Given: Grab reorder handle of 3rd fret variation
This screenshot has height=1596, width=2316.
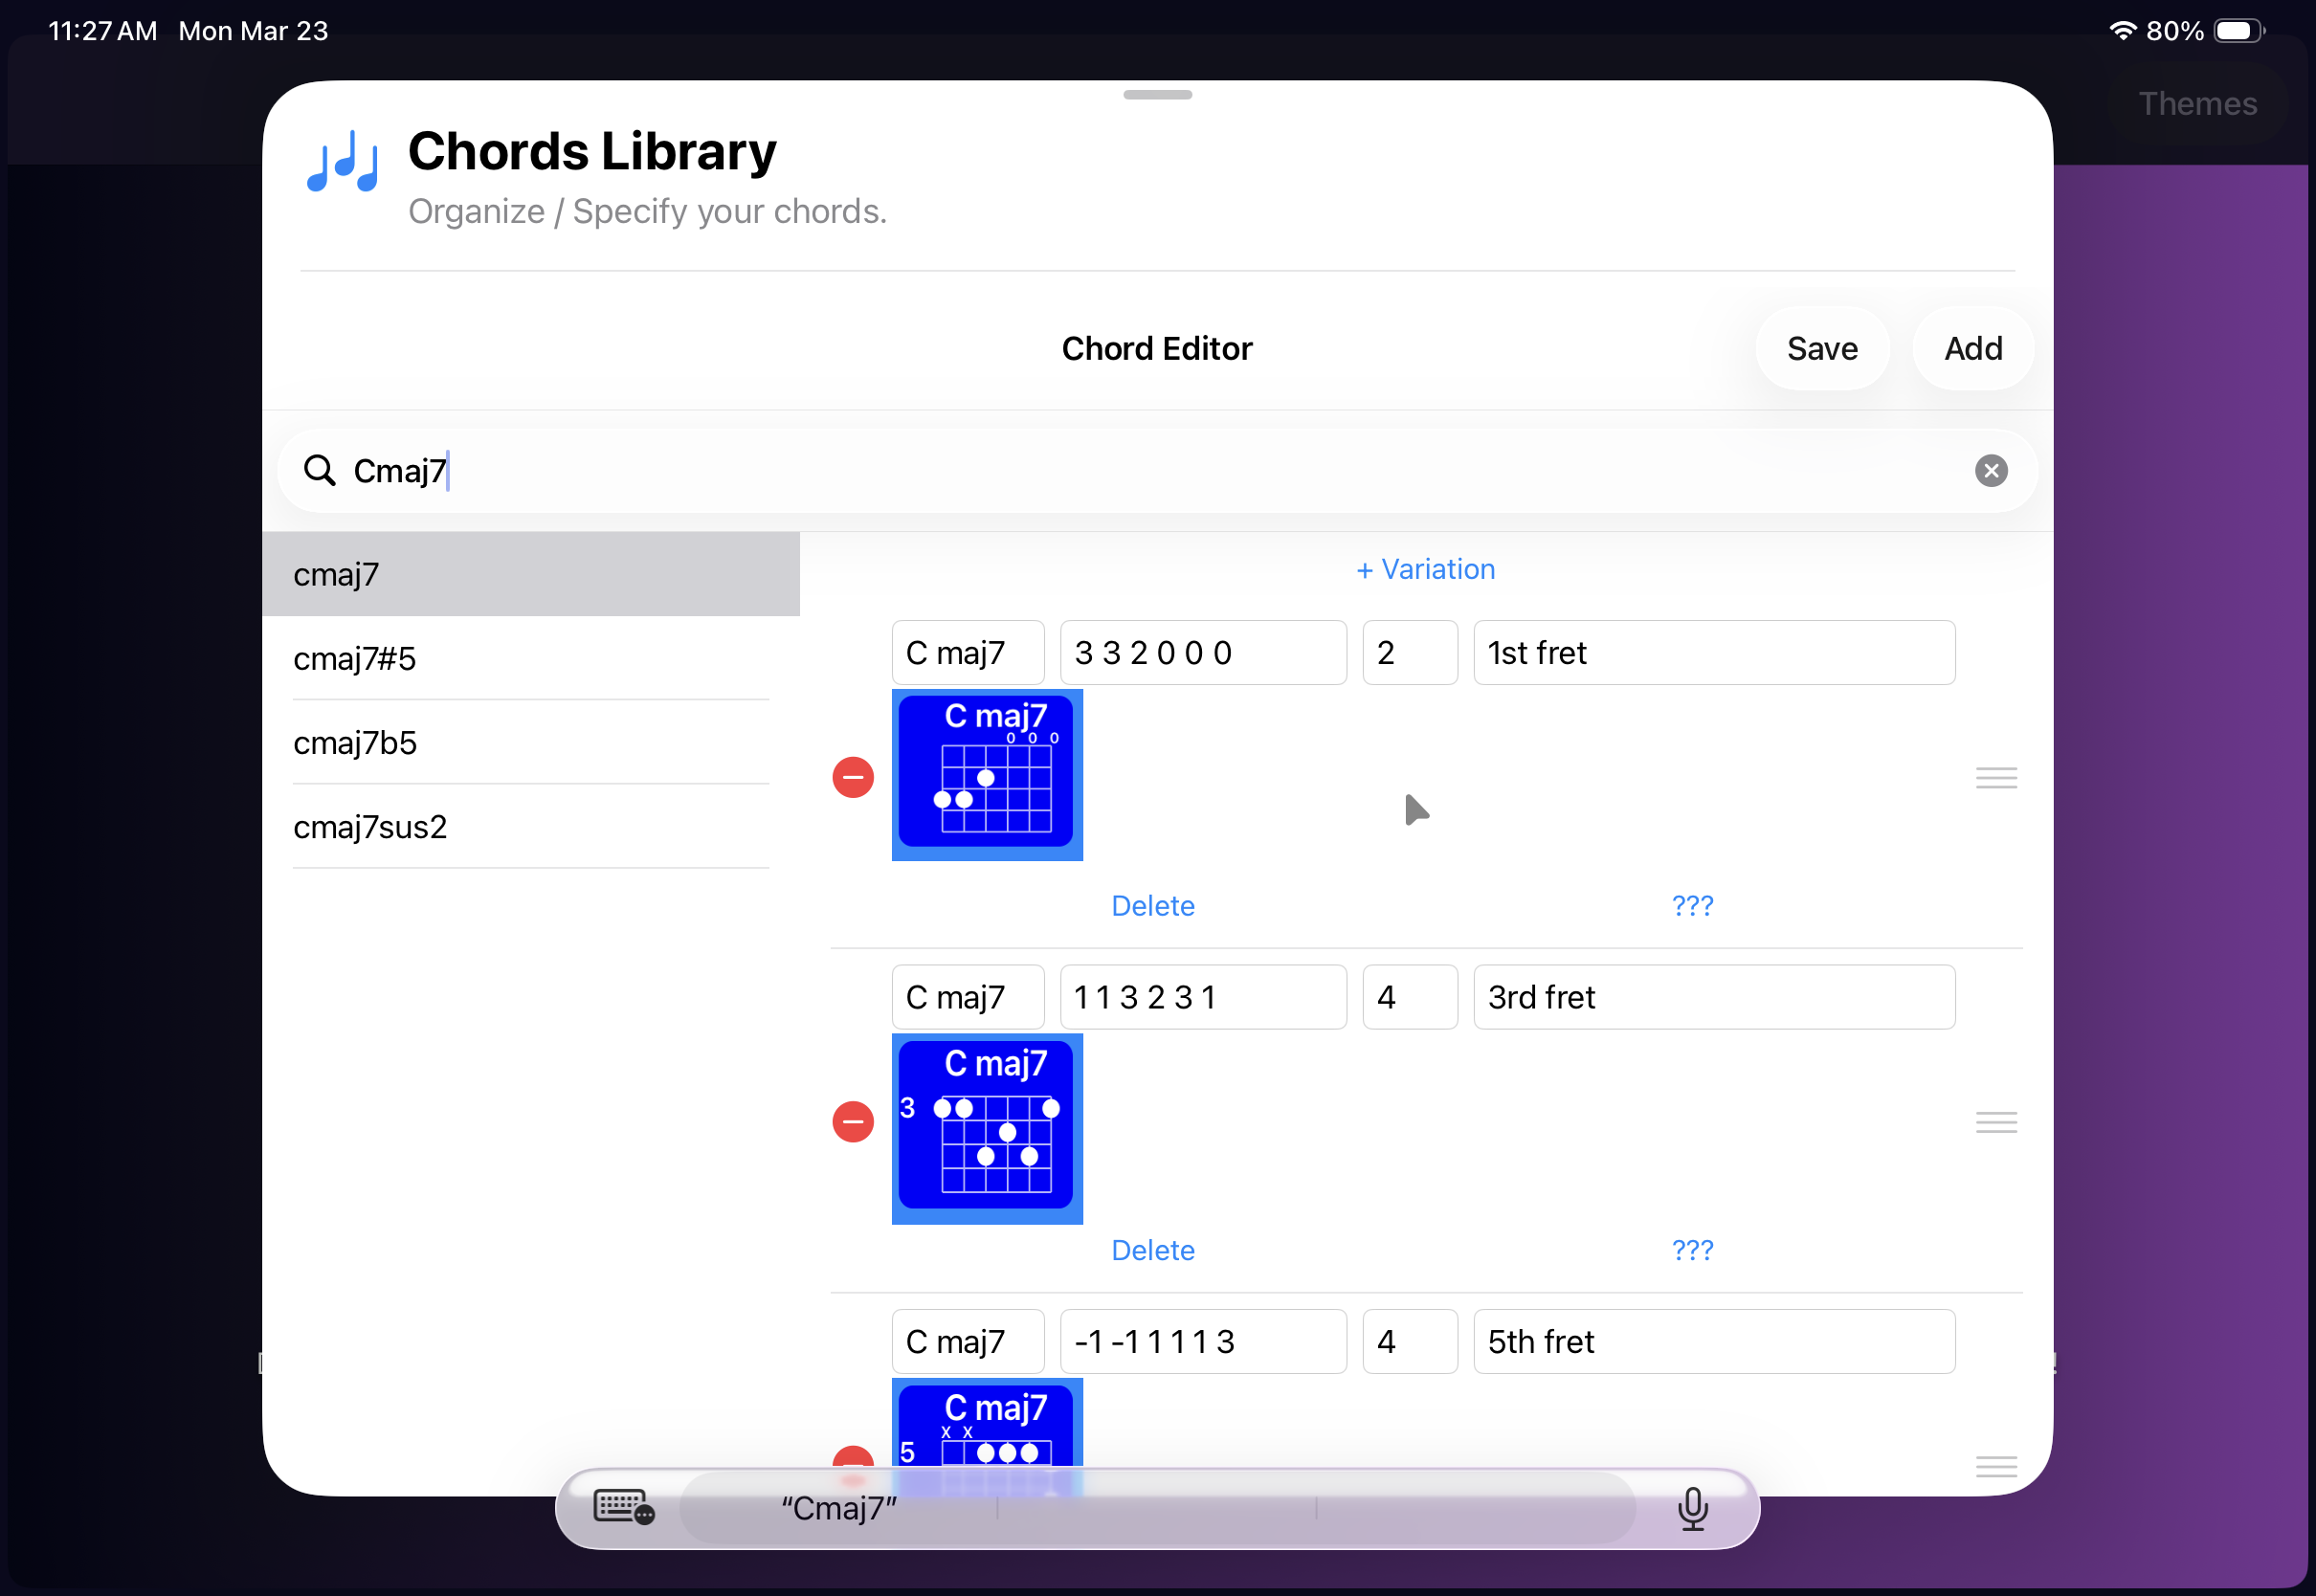Looking at the screenshot, I should [x=1995, y=1121].
